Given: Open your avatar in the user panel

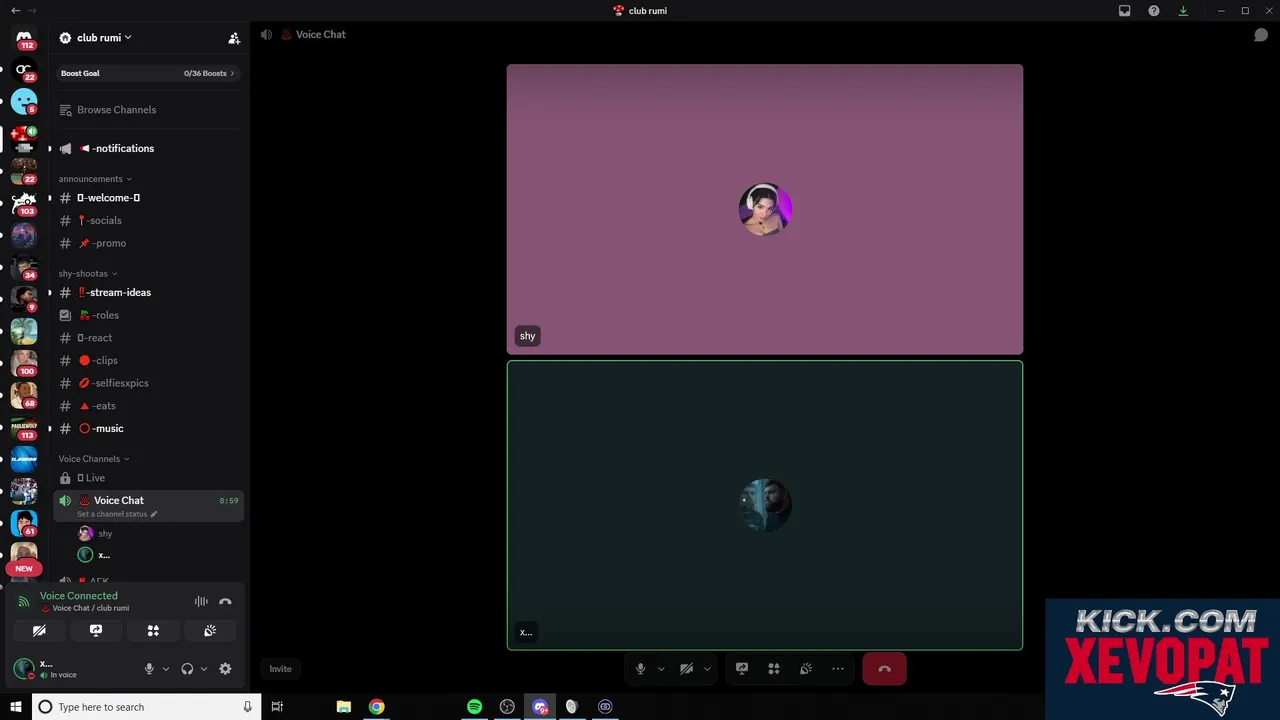Looking at the screenshot, I should (x=23, y=669).
